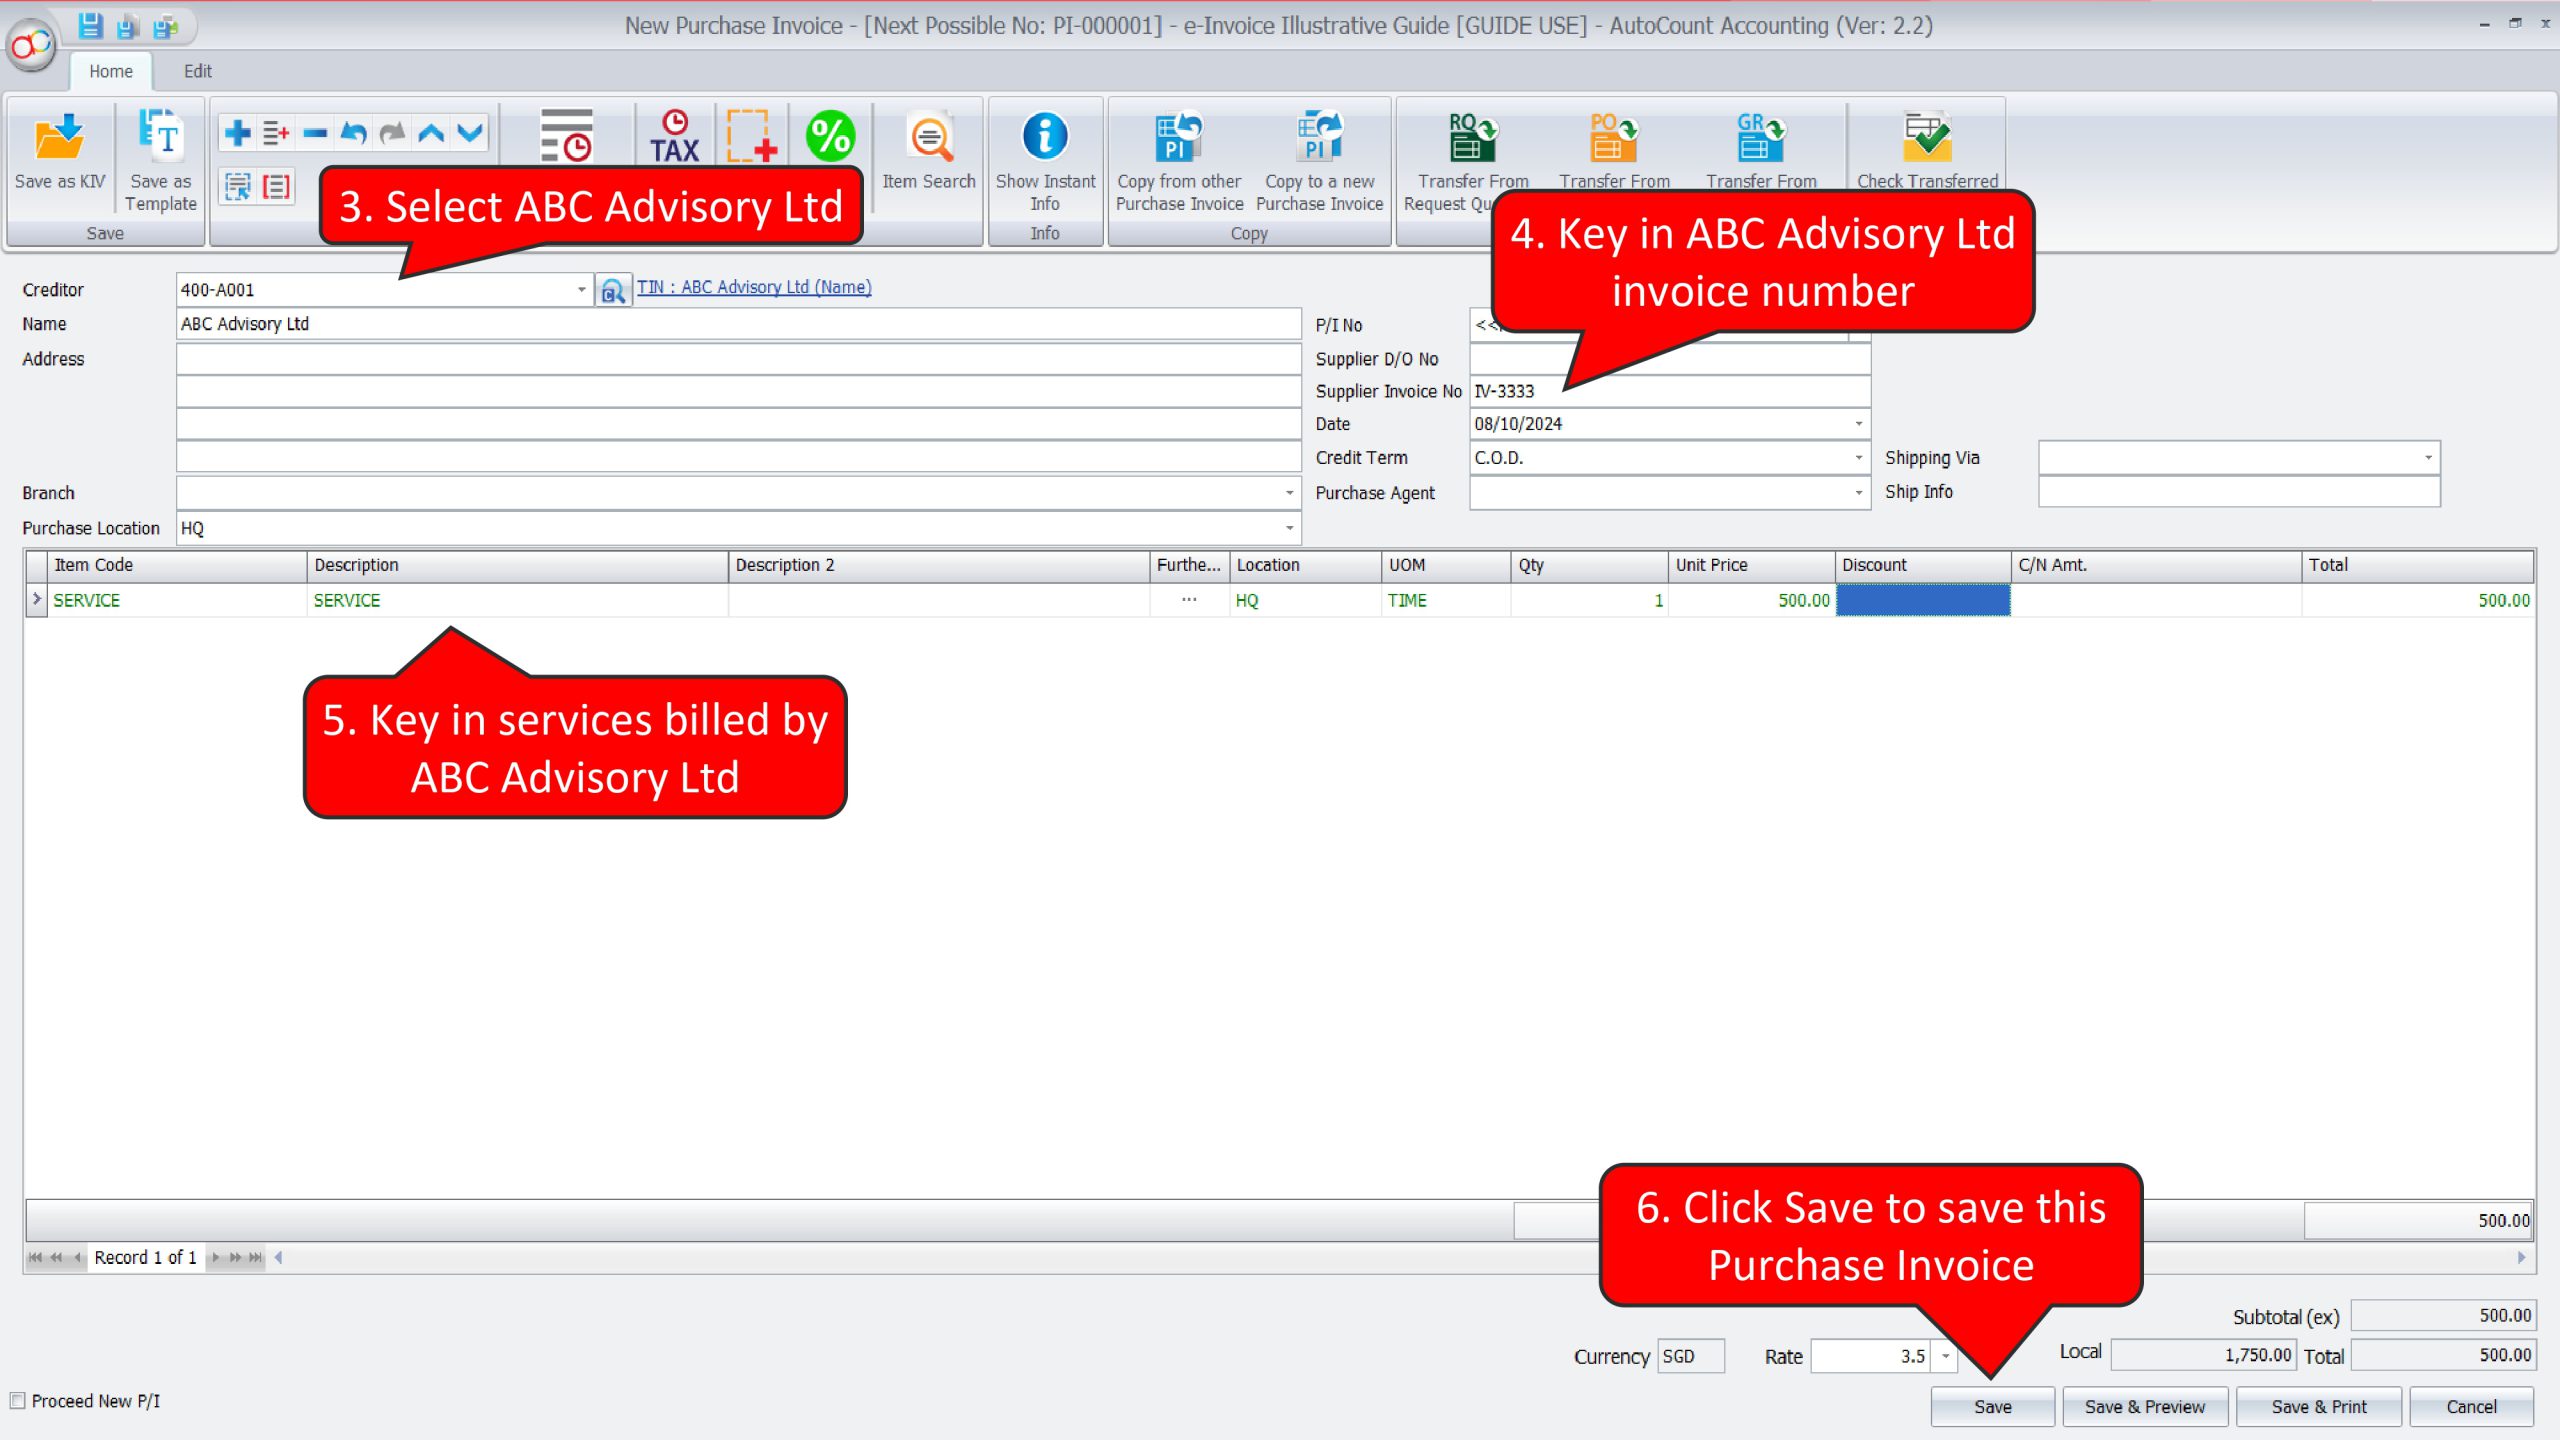Viewport: 2560px width, 1440px height.
Task: Click the Name field containing ABC Advisory Ltd
Action: 738,324
